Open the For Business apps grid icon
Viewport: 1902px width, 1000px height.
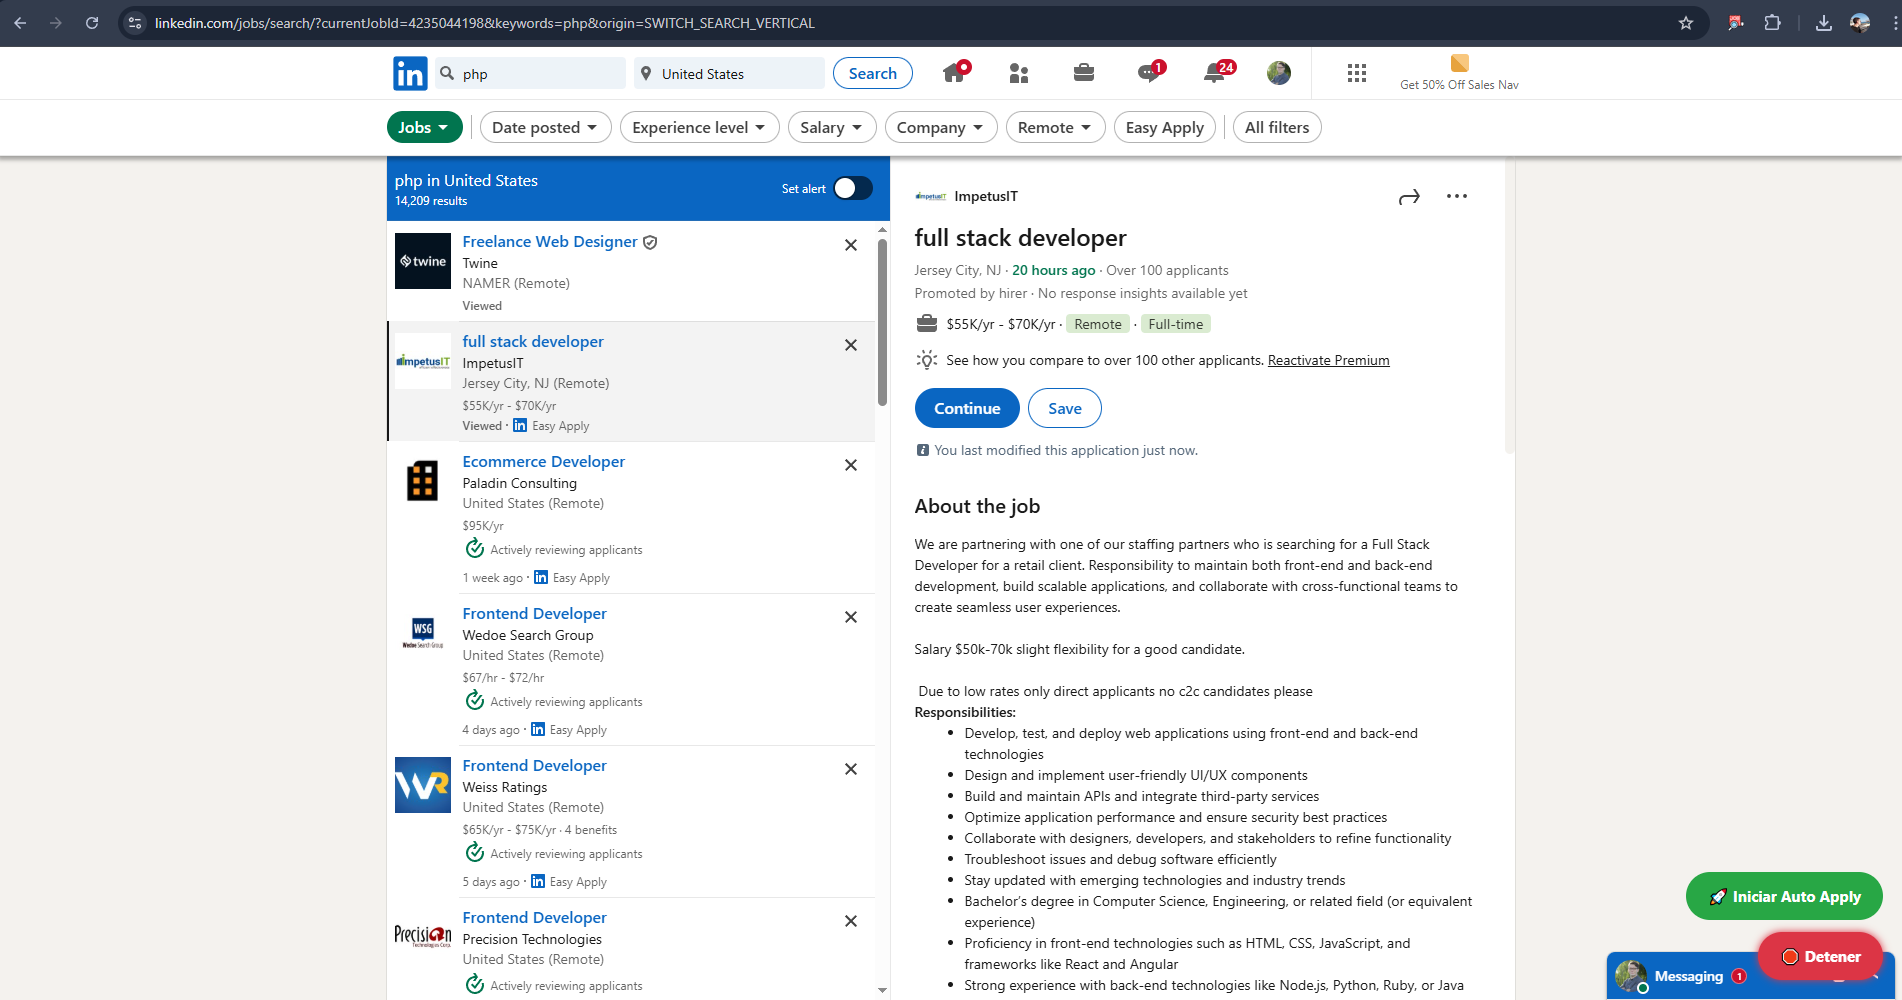point(1356,73)
